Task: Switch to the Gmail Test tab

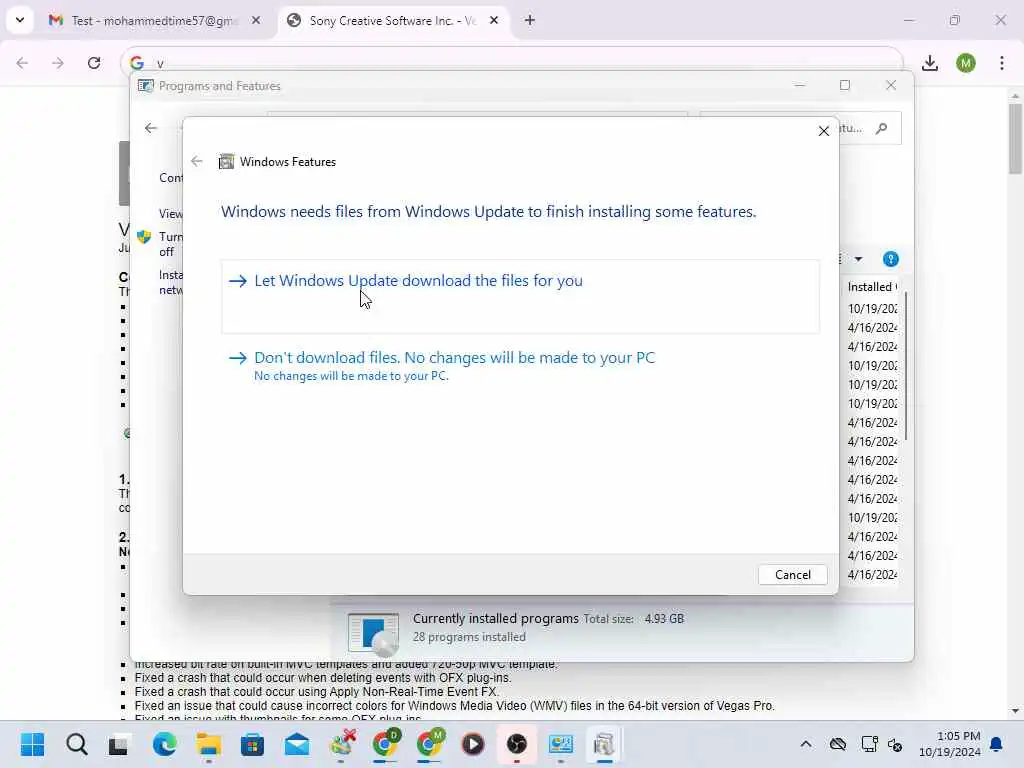Action: coord(152,21)
